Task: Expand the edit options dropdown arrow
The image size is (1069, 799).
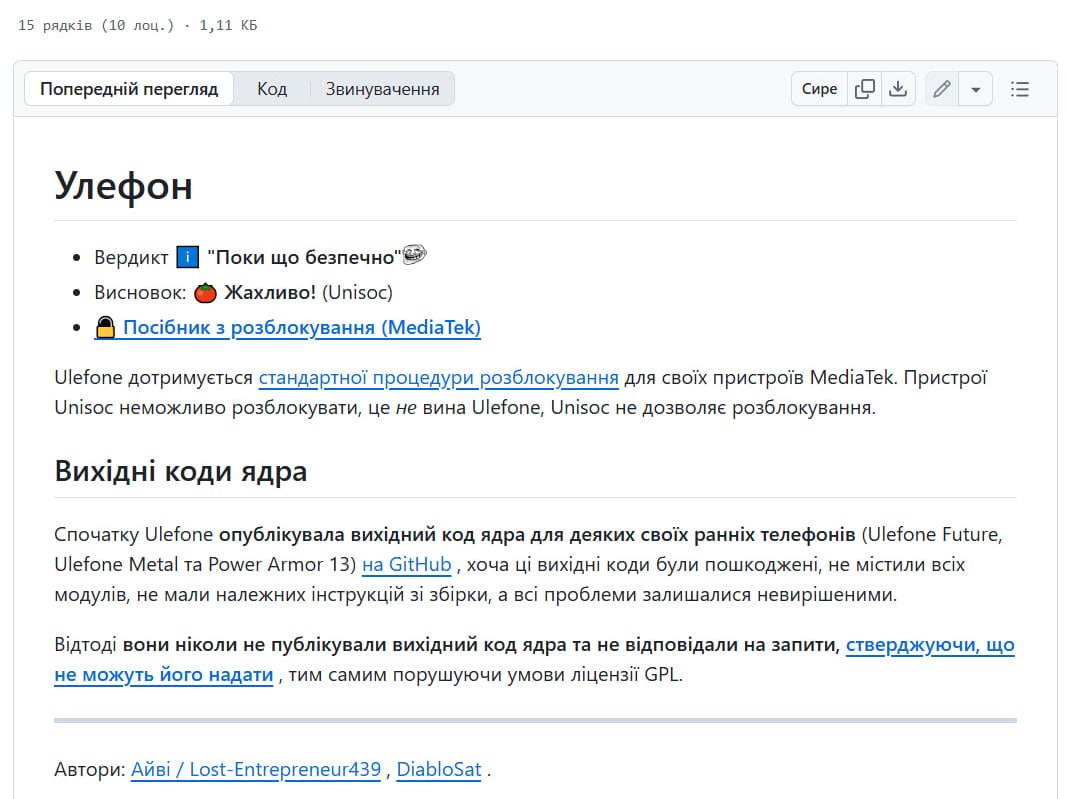Action: tap(976, 89)
